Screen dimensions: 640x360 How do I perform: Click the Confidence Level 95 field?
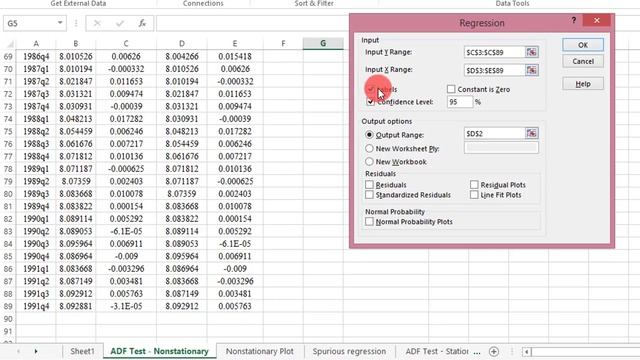click(460, 102)
